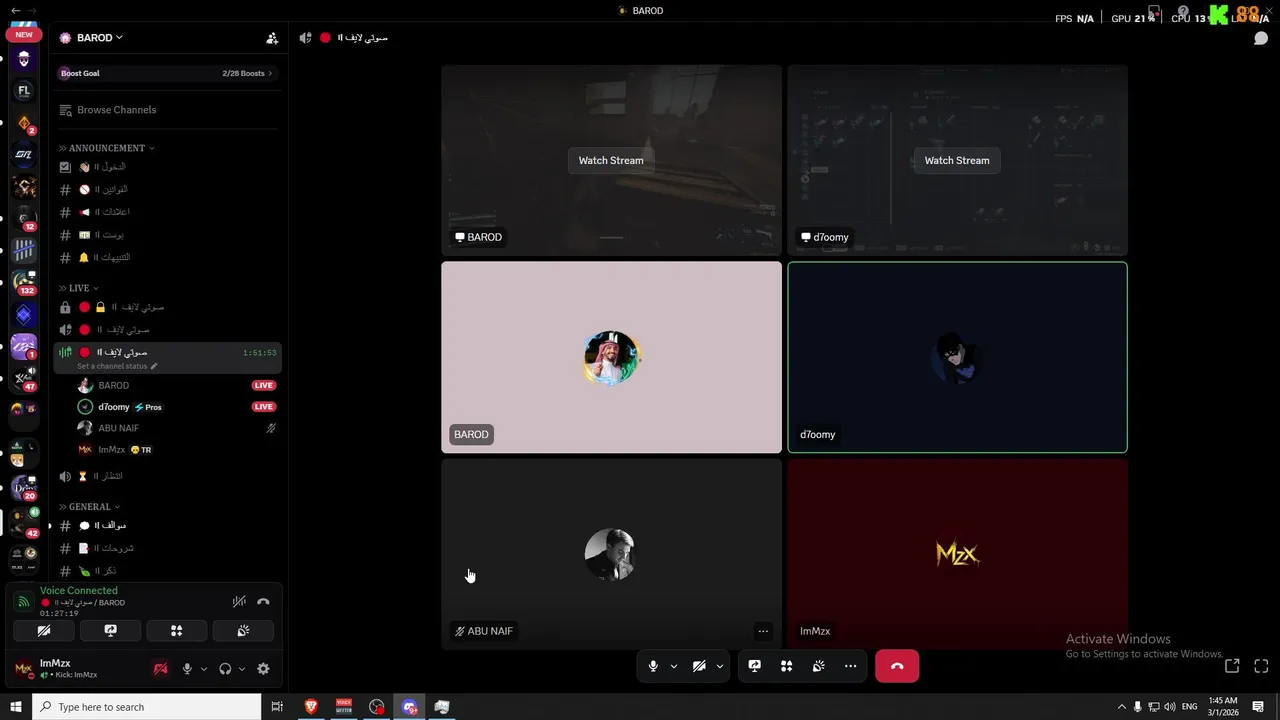Expand camera options in call bar
The height and width of the screenshot is (720, 1280).
pos(719,666)
